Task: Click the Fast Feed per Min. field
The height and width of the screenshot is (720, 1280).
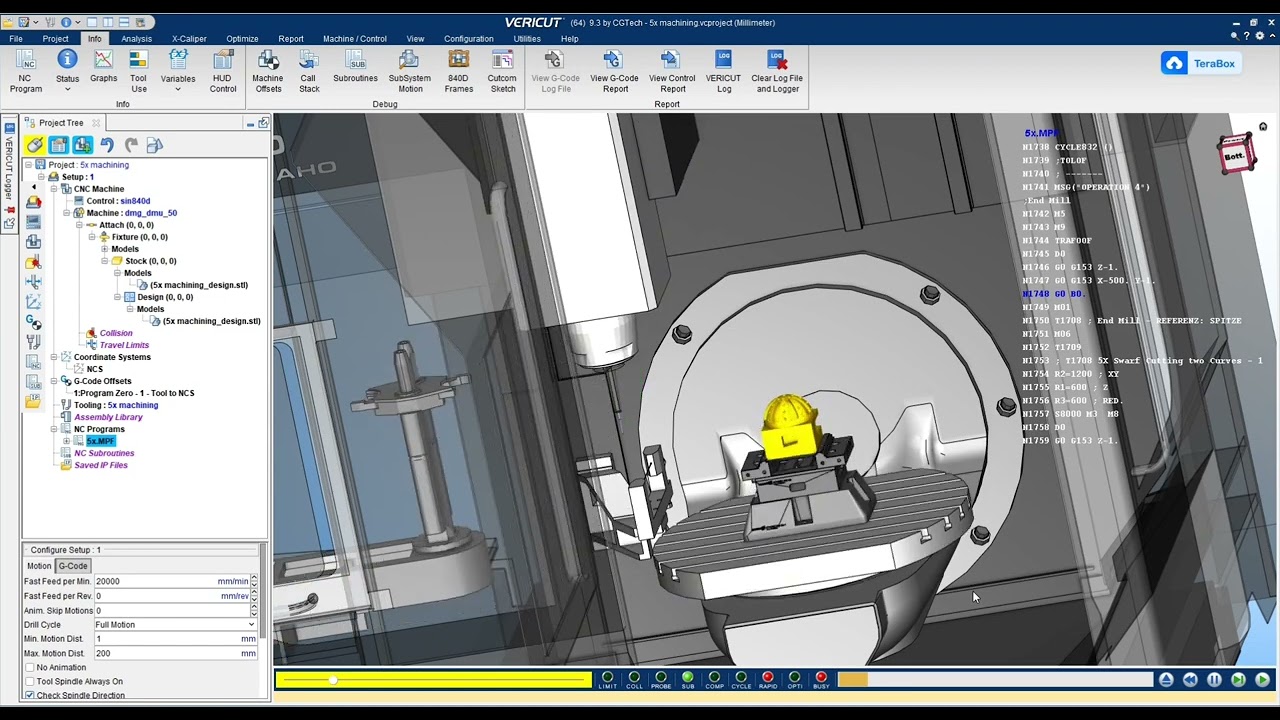Action: click(171, 581)
